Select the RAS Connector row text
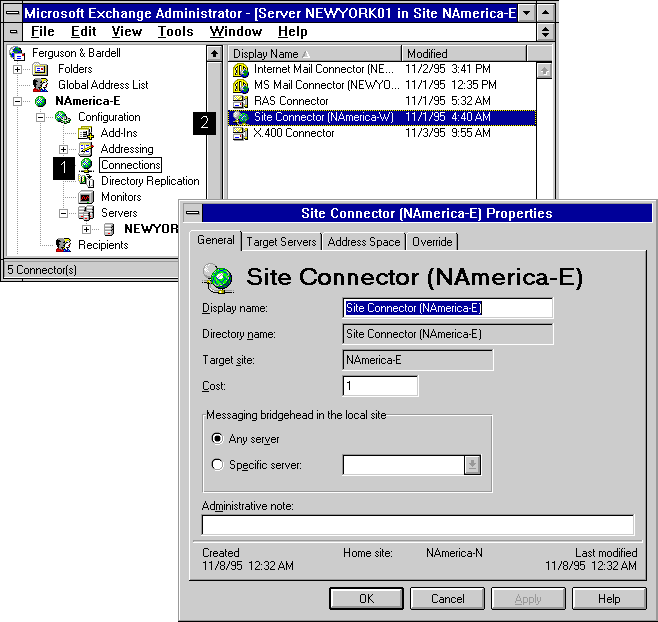This screenshot has width=658, height=622. click(291, 101)
